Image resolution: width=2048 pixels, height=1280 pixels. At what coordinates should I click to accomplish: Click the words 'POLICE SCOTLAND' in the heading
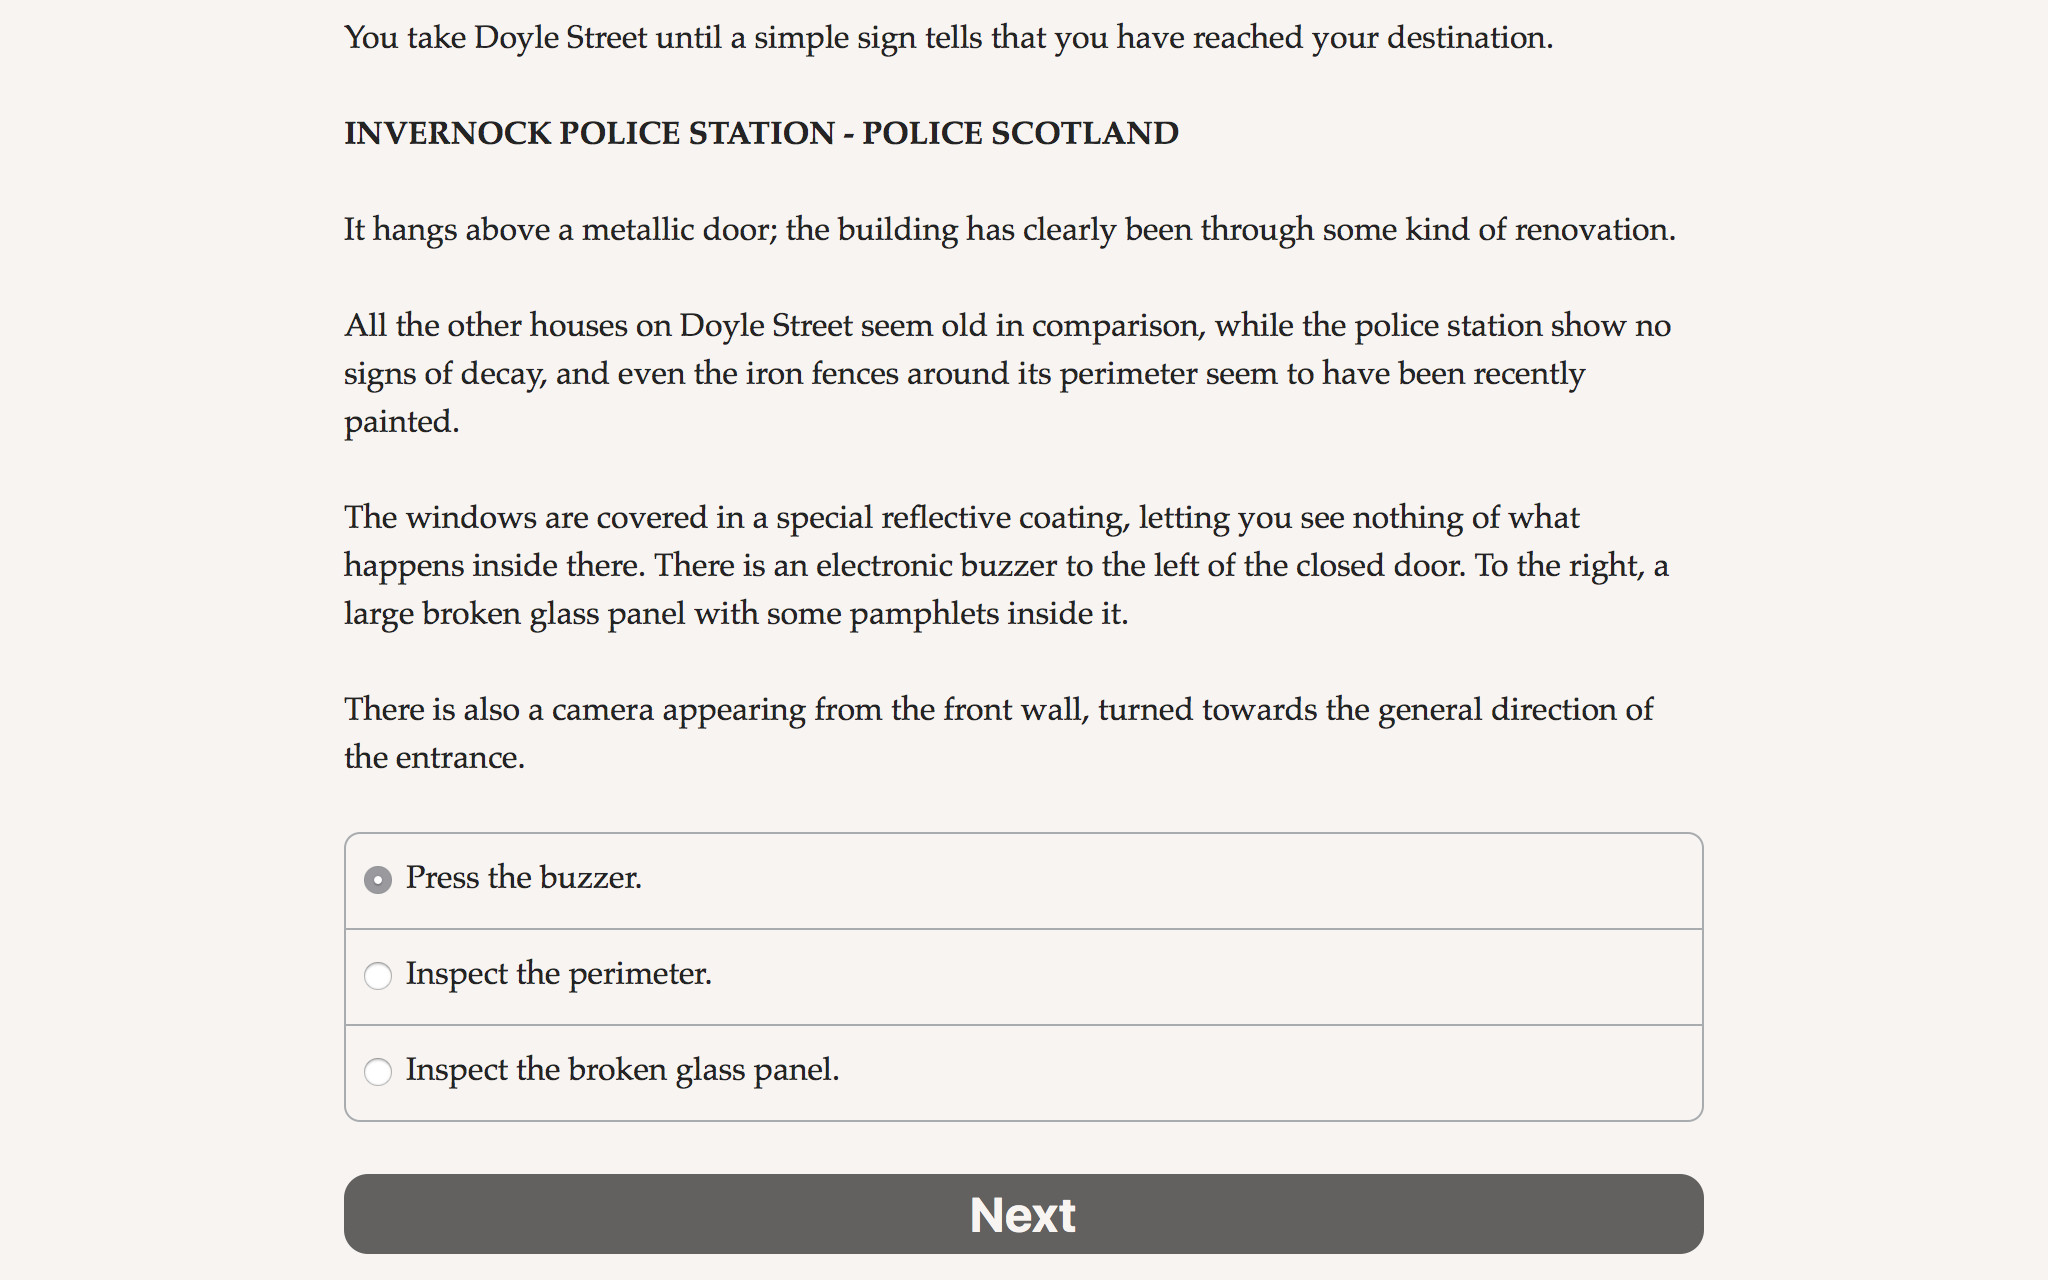click(x=1020, y=133)
